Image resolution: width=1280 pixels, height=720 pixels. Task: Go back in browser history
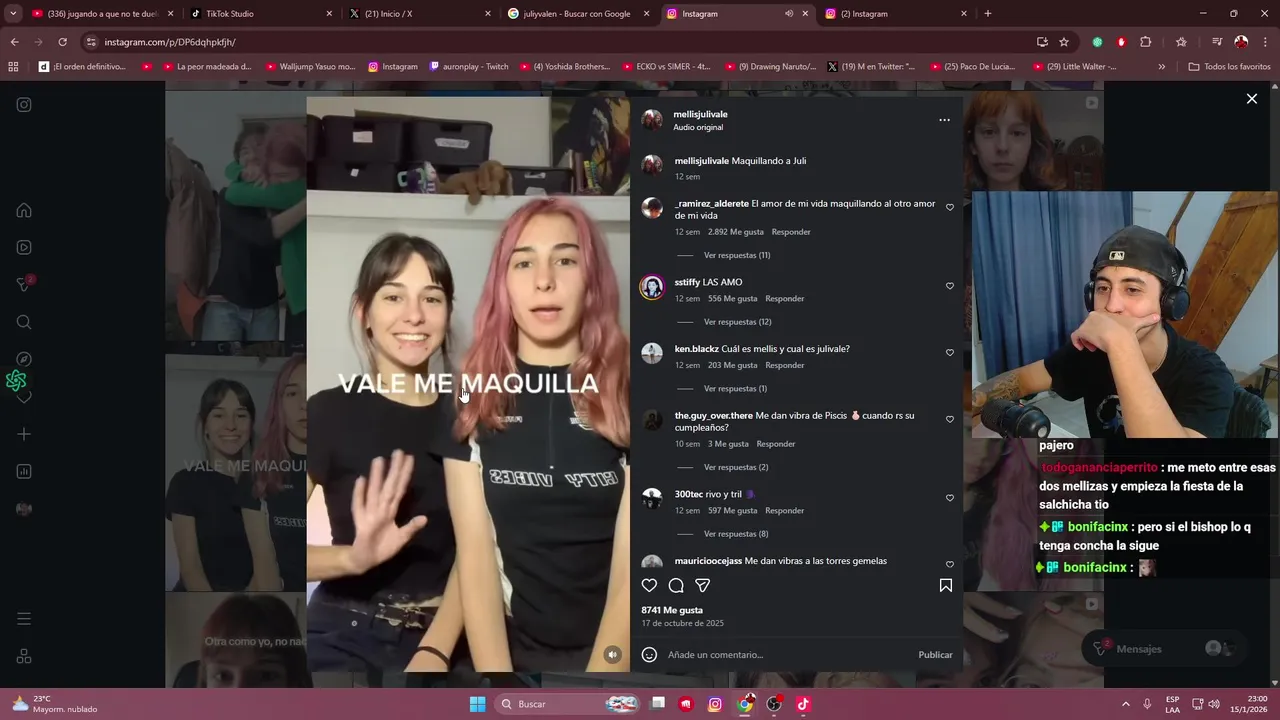[x=14, y=42]
